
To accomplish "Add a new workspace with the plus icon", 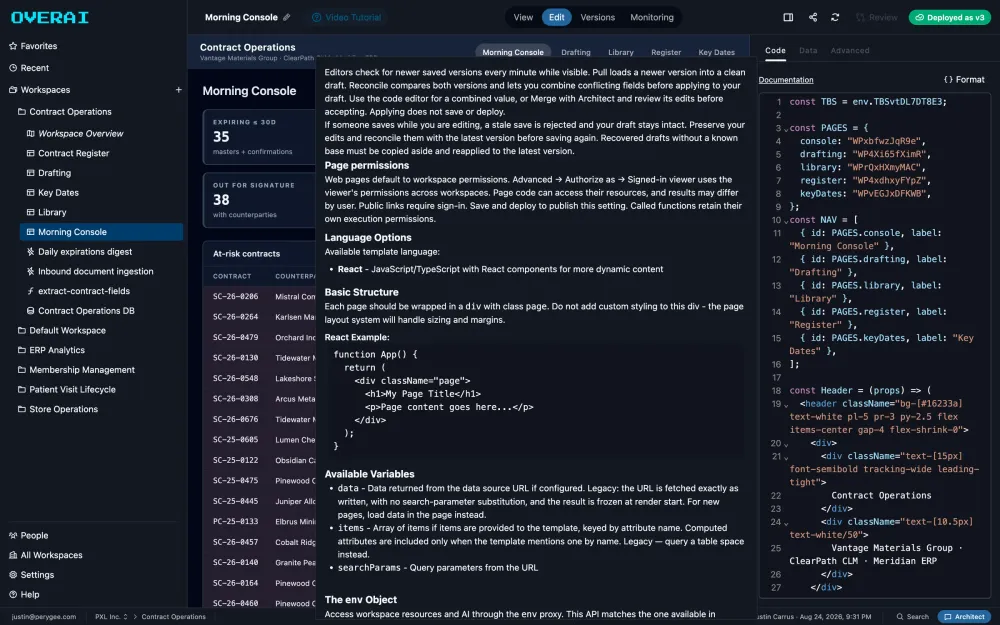I will [179, 90].
